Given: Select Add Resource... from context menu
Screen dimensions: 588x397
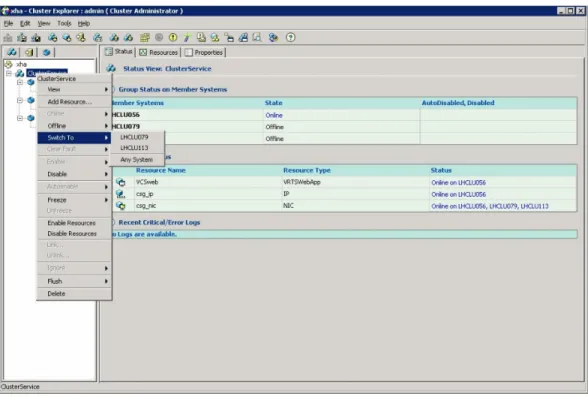Looking at the screenshot, I should click(74, 102).
